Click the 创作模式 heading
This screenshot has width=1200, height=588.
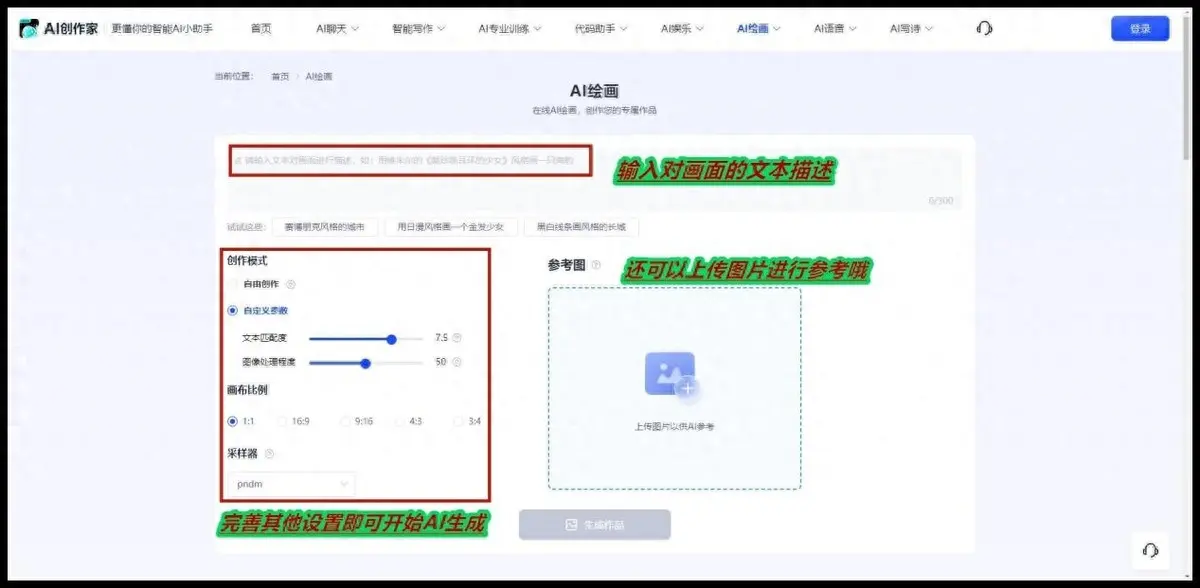(247, 261)
